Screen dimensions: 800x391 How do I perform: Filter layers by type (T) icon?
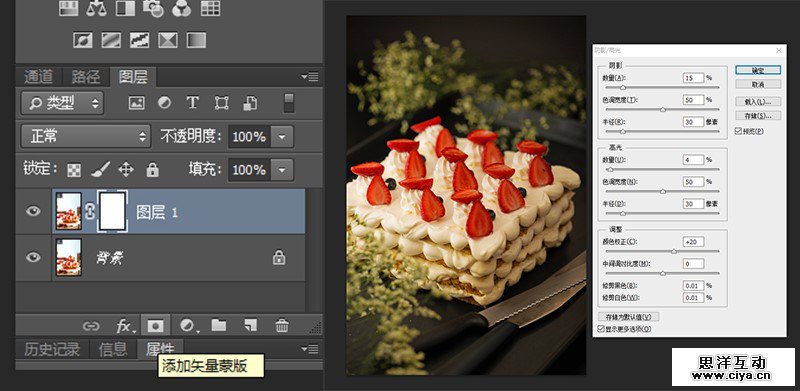[x=192, y=103]
